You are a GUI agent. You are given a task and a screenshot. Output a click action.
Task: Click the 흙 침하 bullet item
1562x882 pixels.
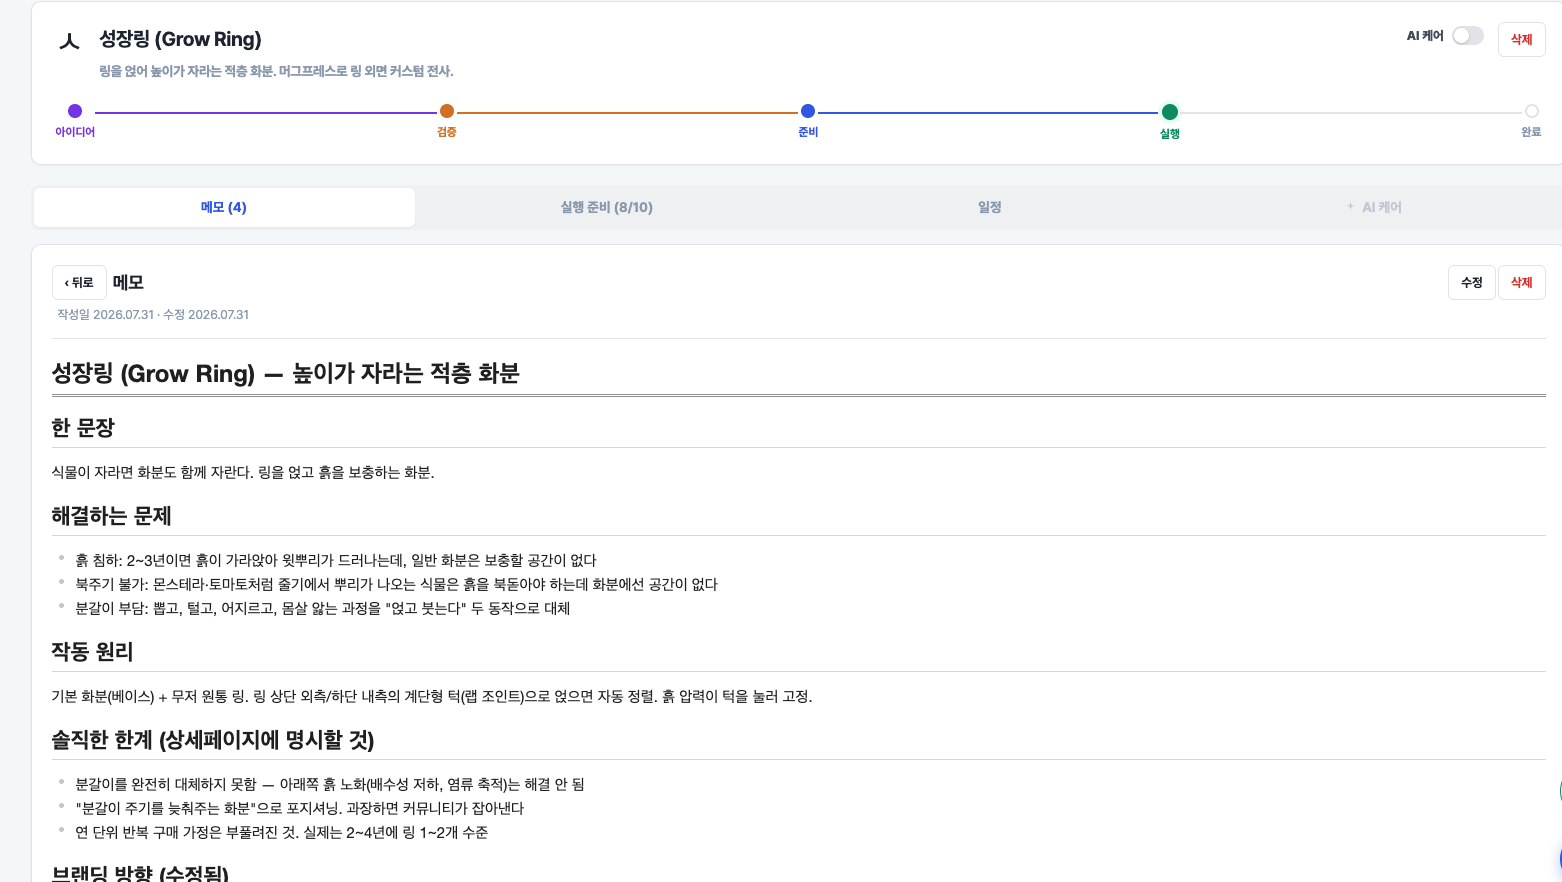pos(335,560)
